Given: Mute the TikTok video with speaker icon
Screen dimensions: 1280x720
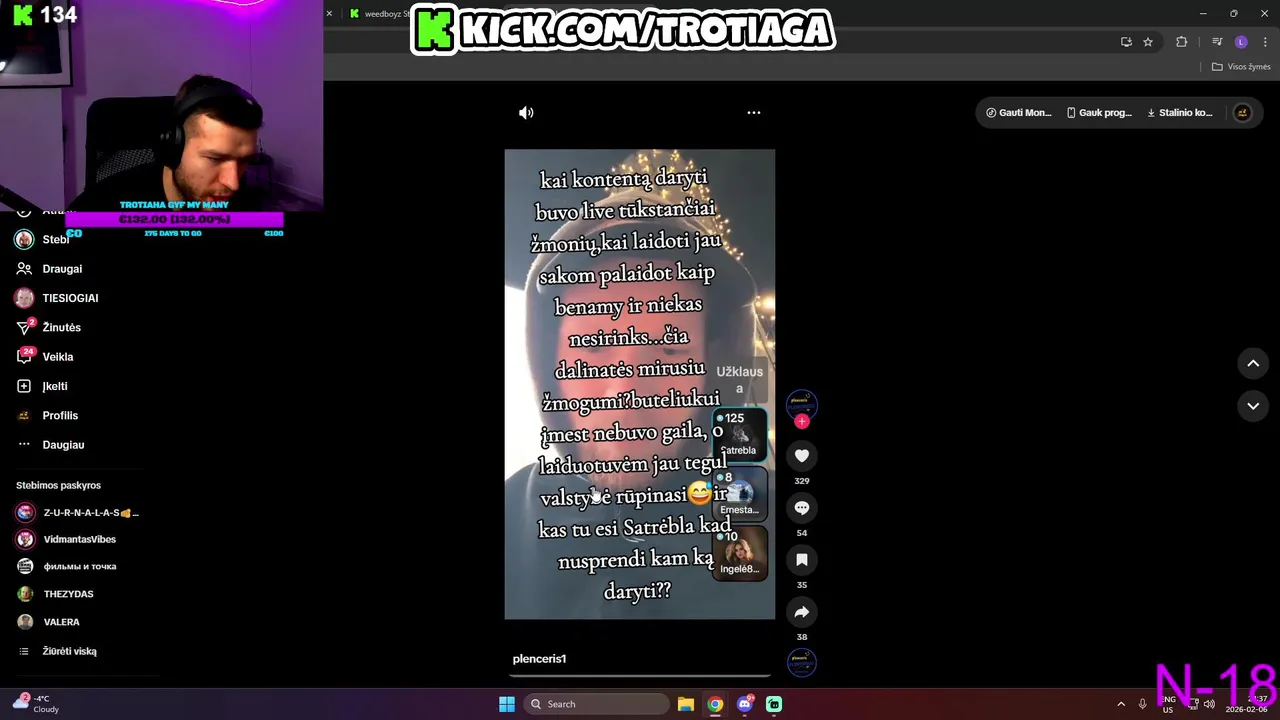Looking at the screenshot, I should (526, 113).
